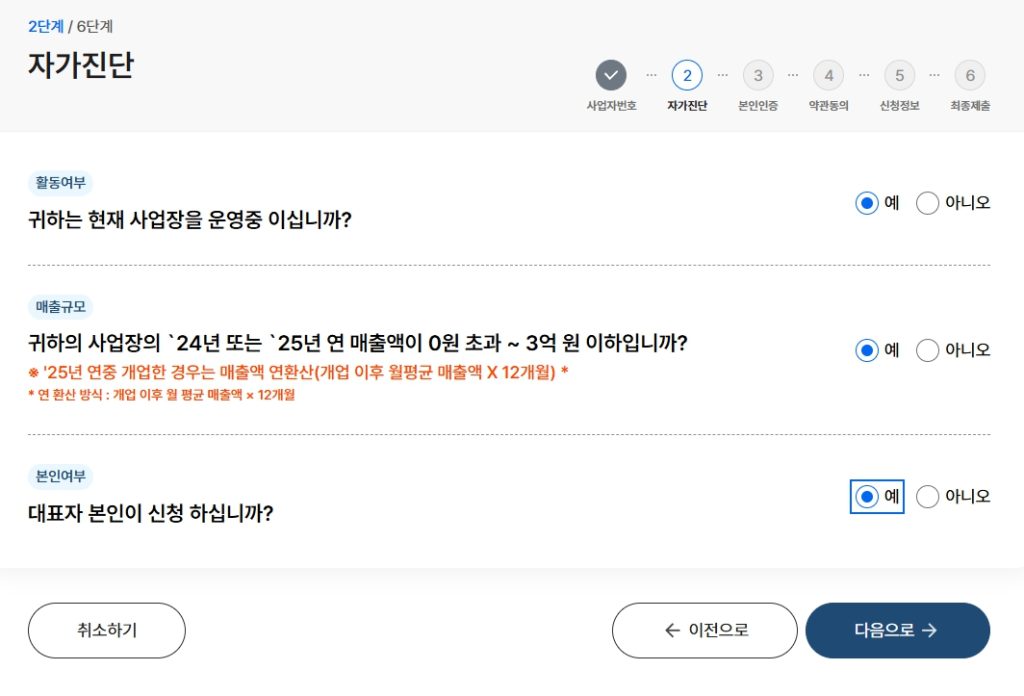Click the 활동여부 category tag
1024x696 pixels.
(60, 183)
